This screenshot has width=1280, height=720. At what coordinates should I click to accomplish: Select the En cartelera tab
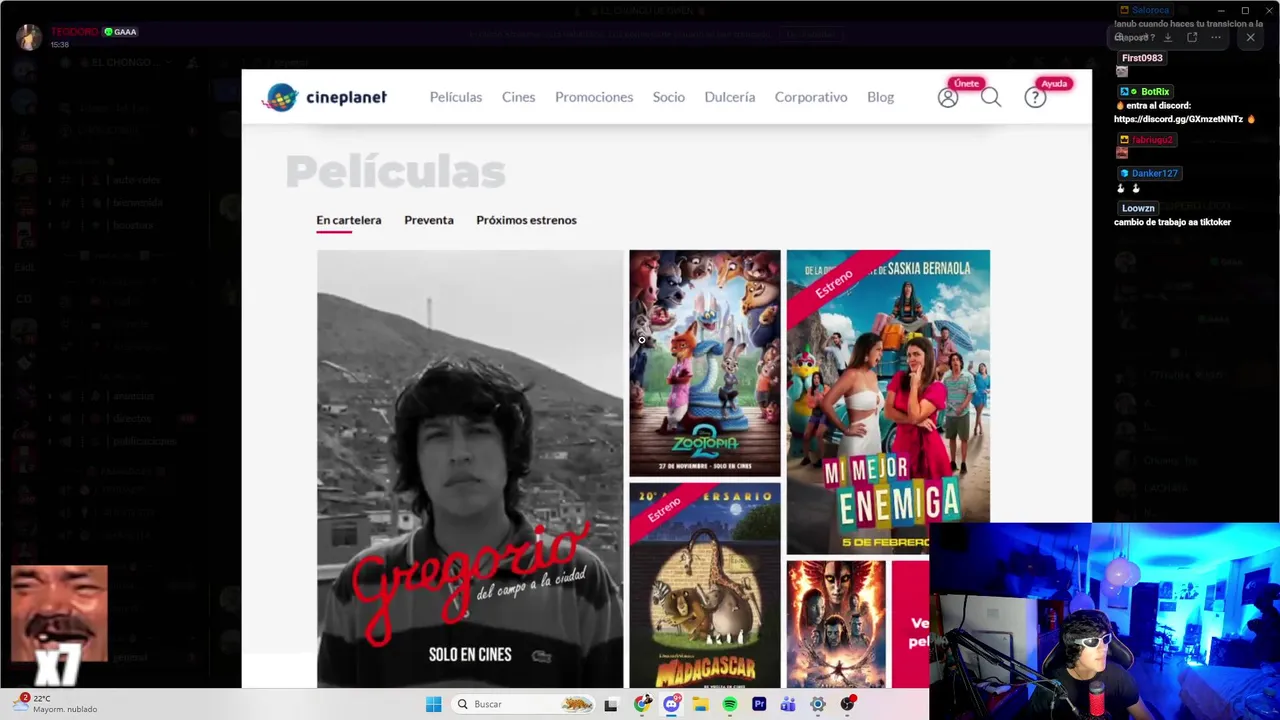click(348, 220)
